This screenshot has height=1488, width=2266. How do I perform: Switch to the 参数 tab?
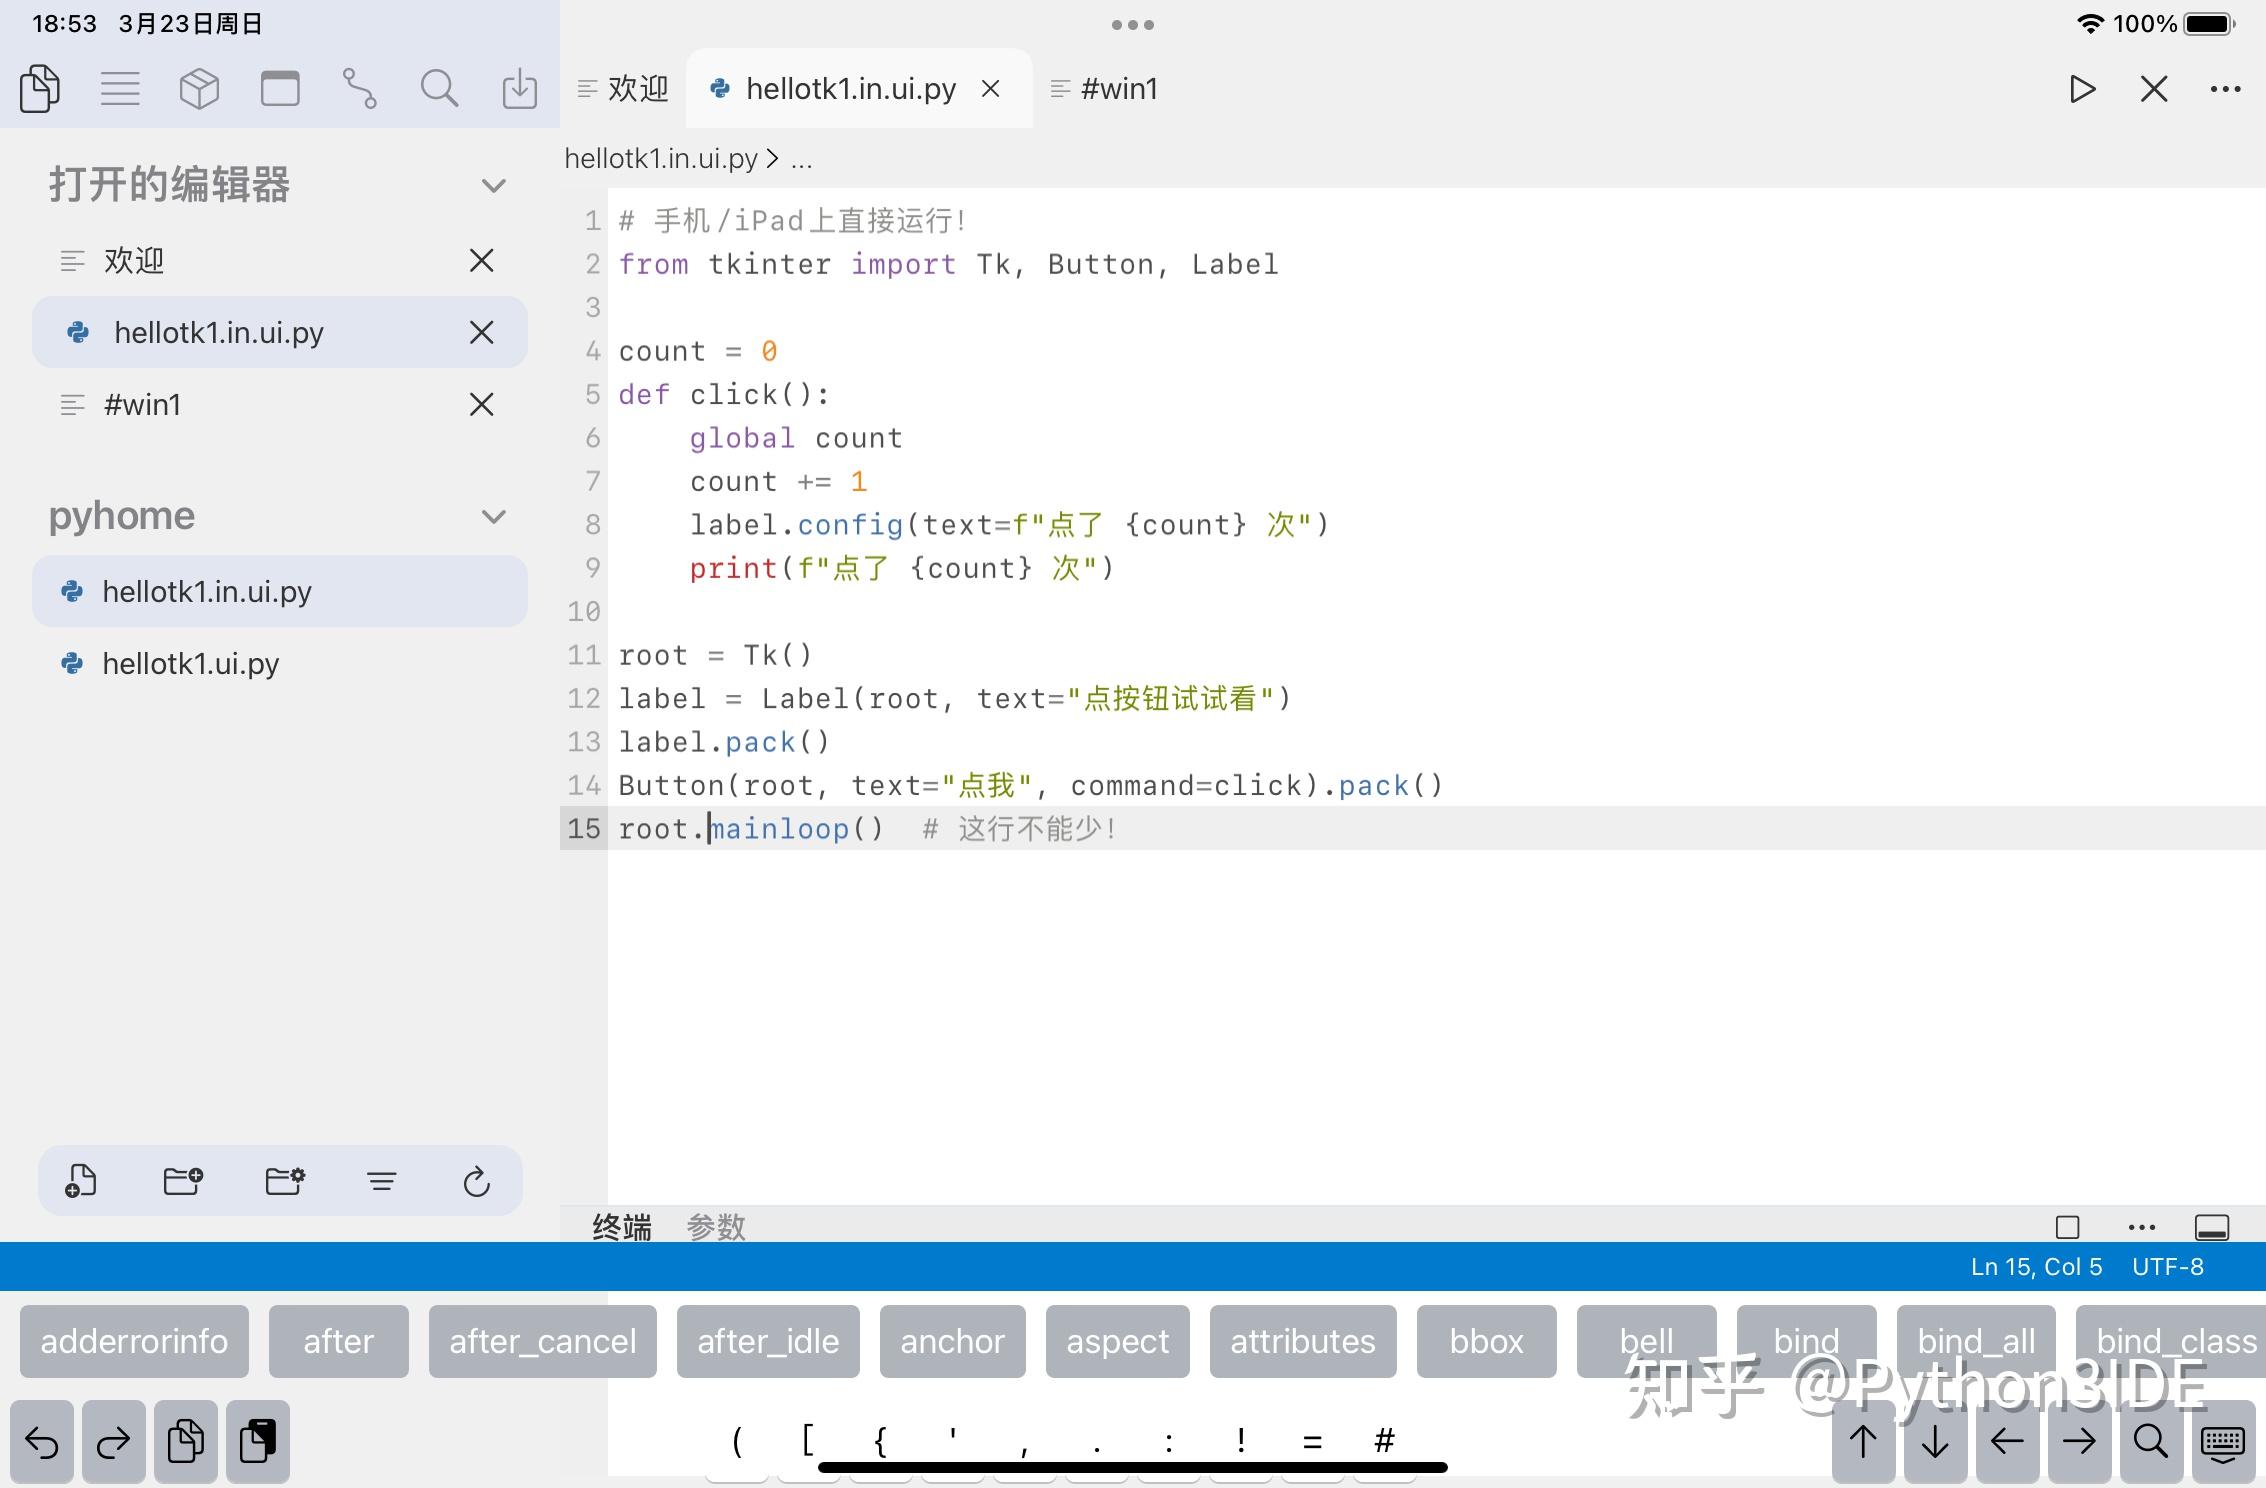click(x=716, y=1227)
